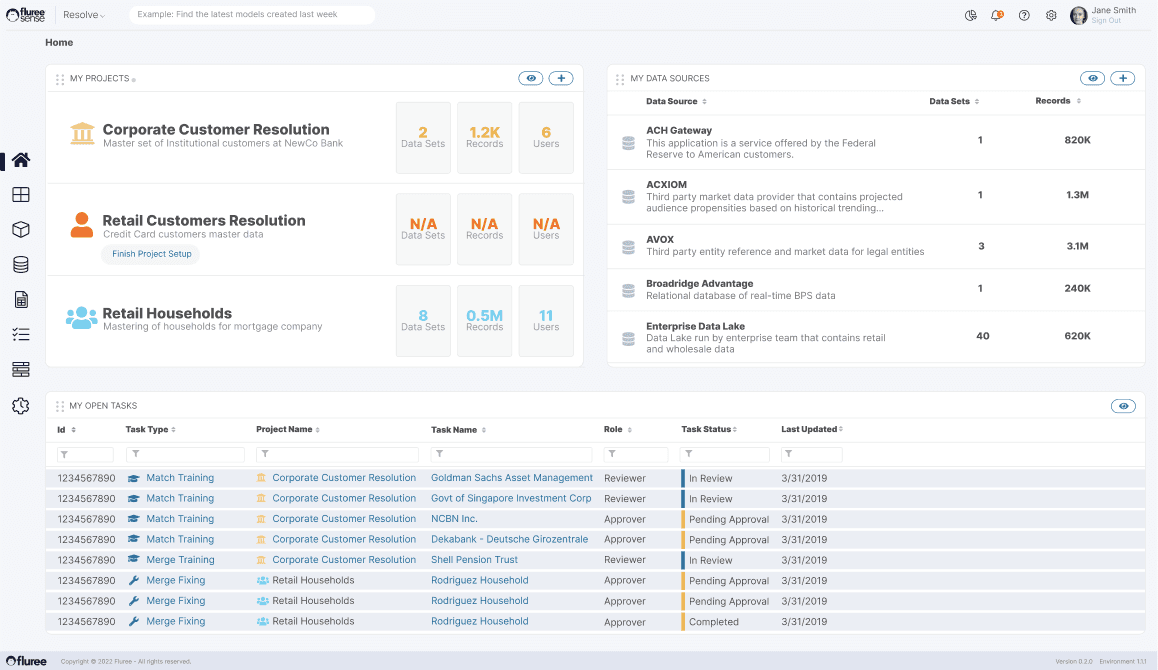Open Dekabank - Deutsche Girozentrale task
Screen dimensions: 1158x670
click(x=510, y=539)
